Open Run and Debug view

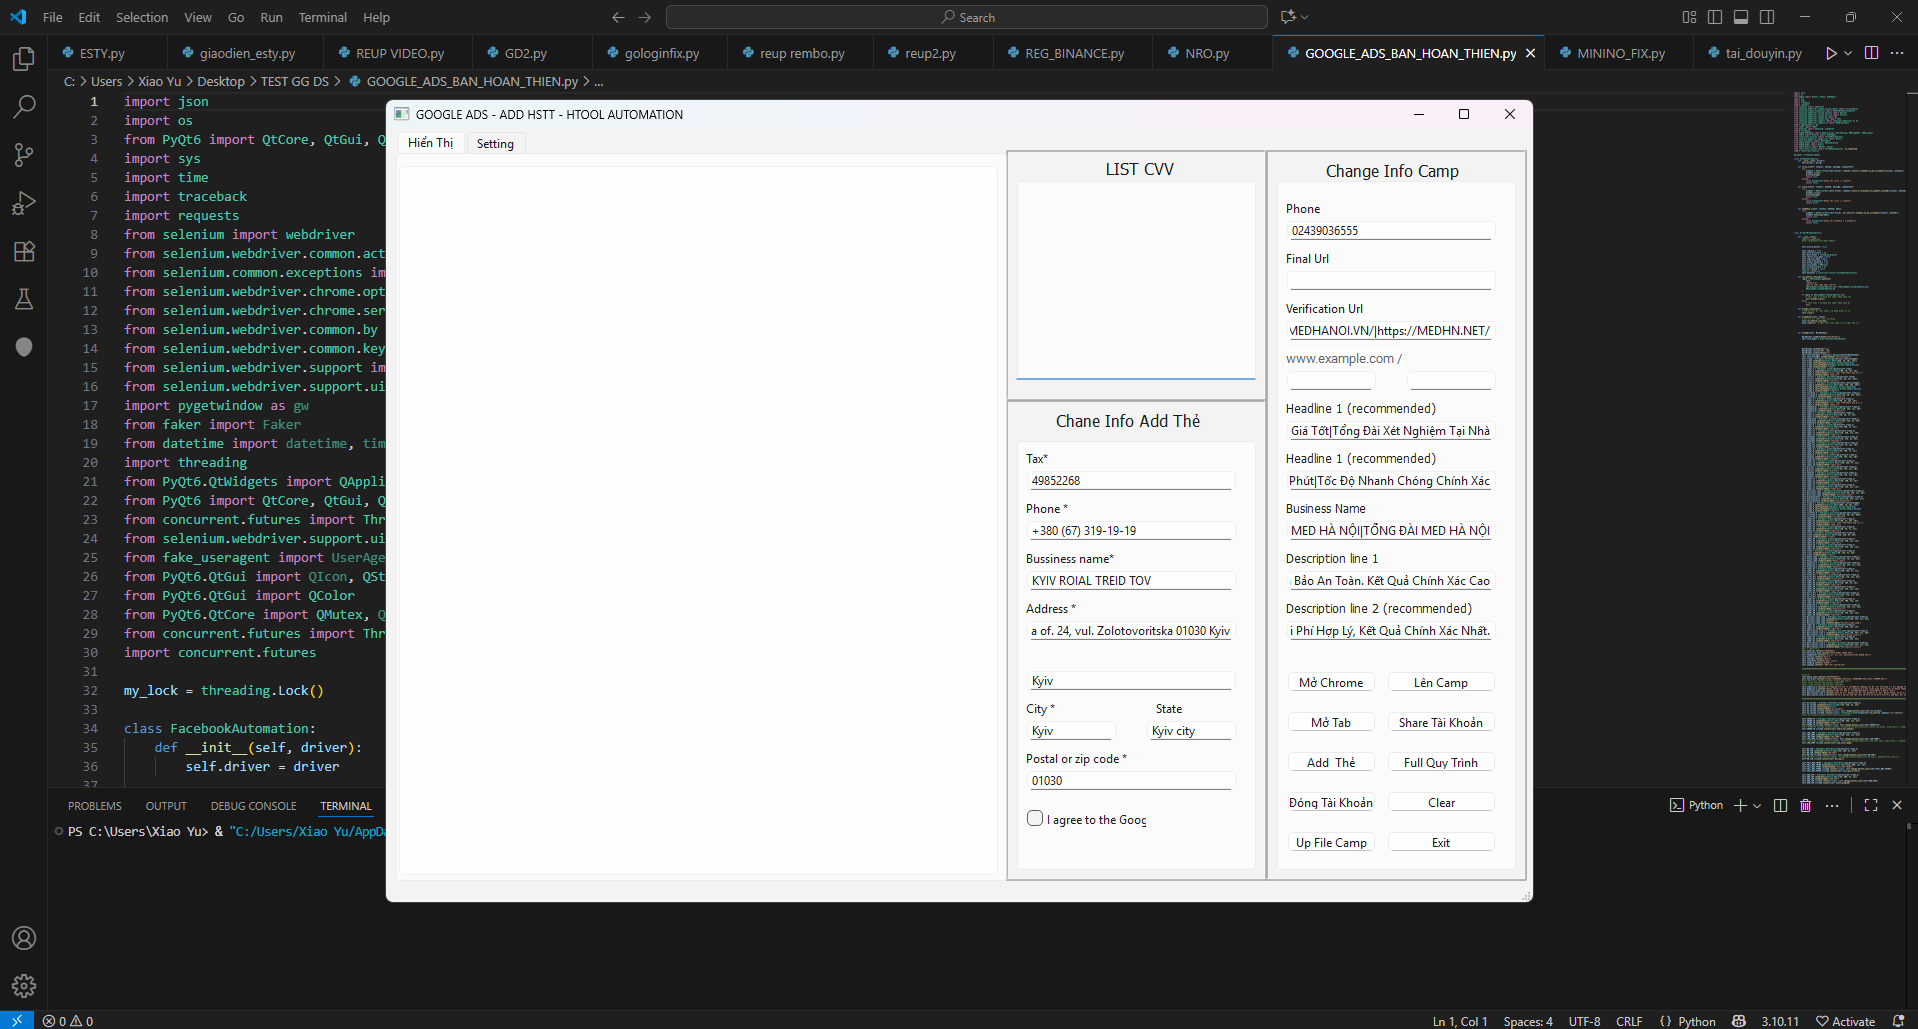[24, 203]
